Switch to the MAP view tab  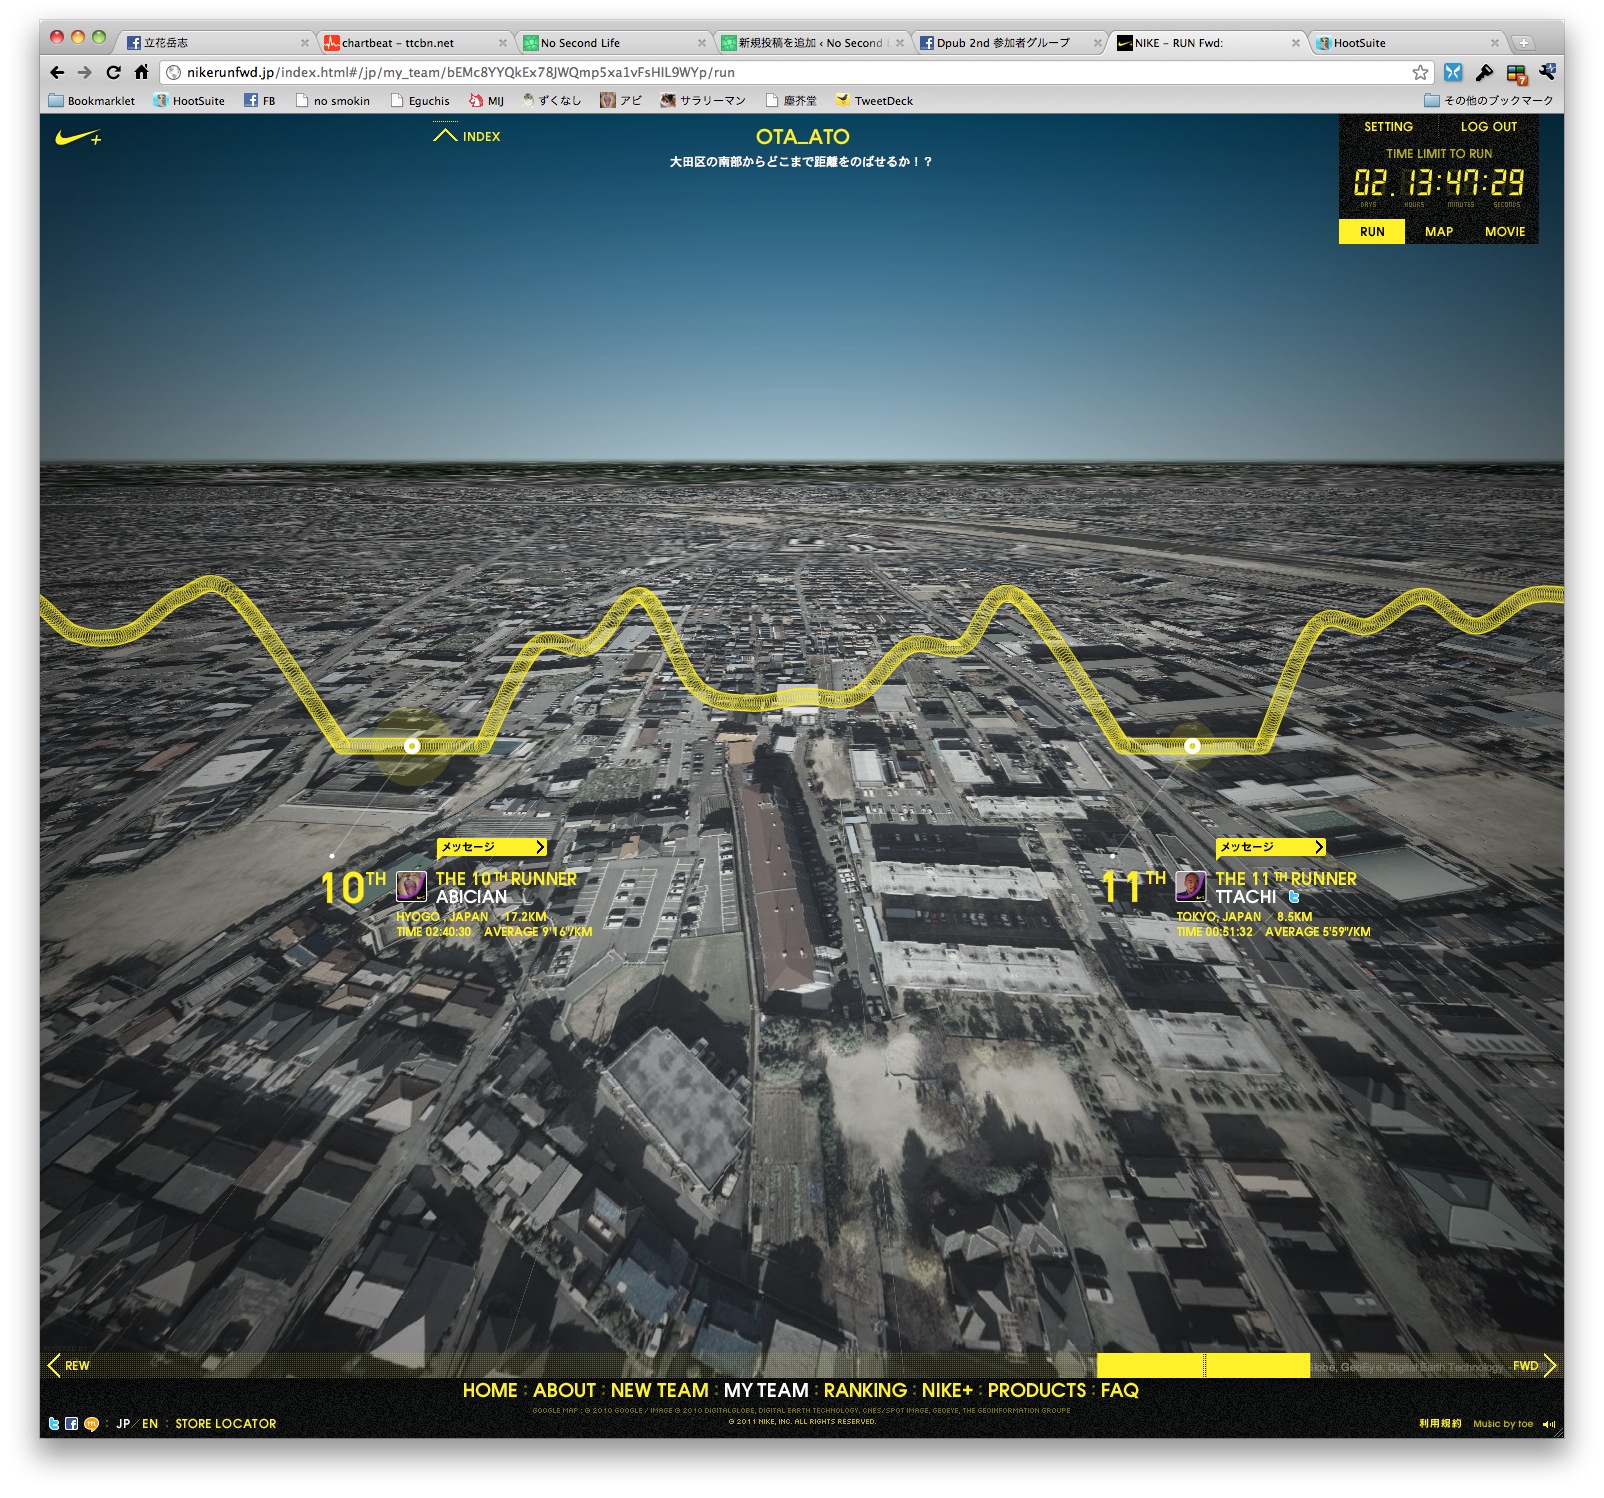click(x=1438, y=231)
